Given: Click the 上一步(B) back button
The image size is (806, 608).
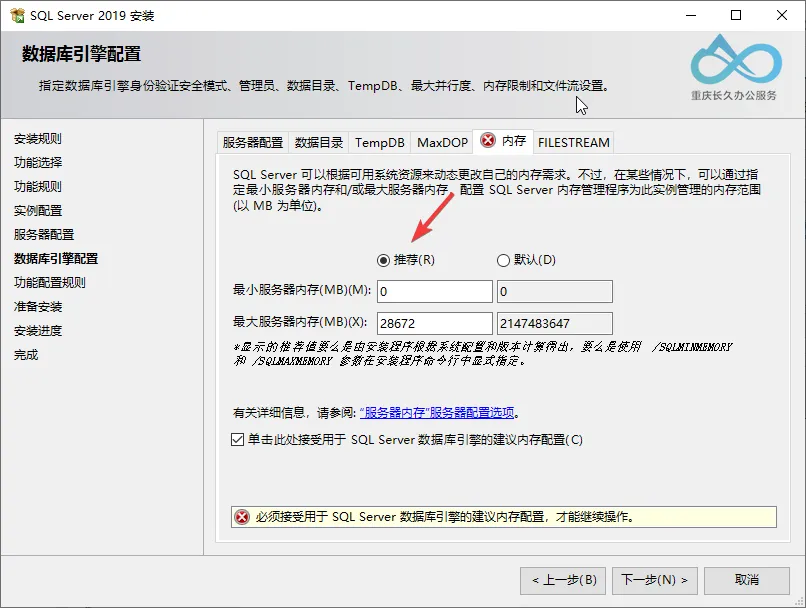Looking at the screenshot, I should tap(563, 580).
